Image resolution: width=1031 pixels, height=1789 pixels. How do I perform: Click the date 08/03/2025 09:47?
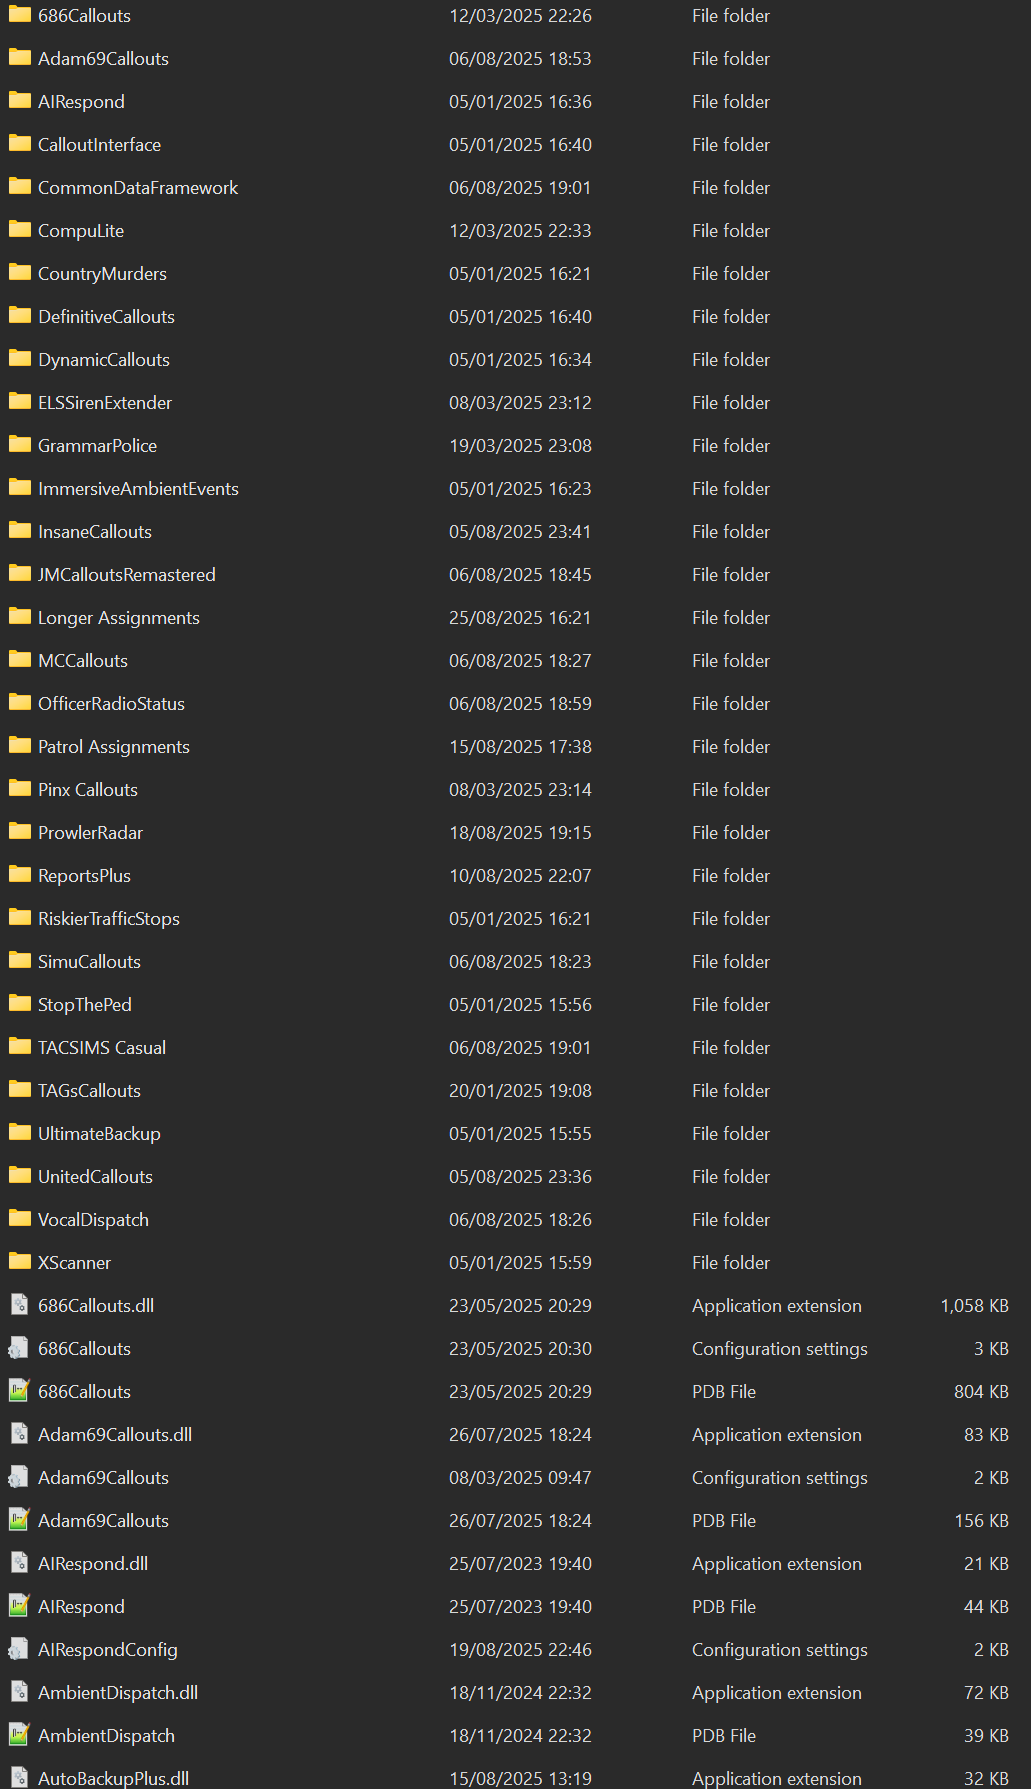tap(520, 1478)
